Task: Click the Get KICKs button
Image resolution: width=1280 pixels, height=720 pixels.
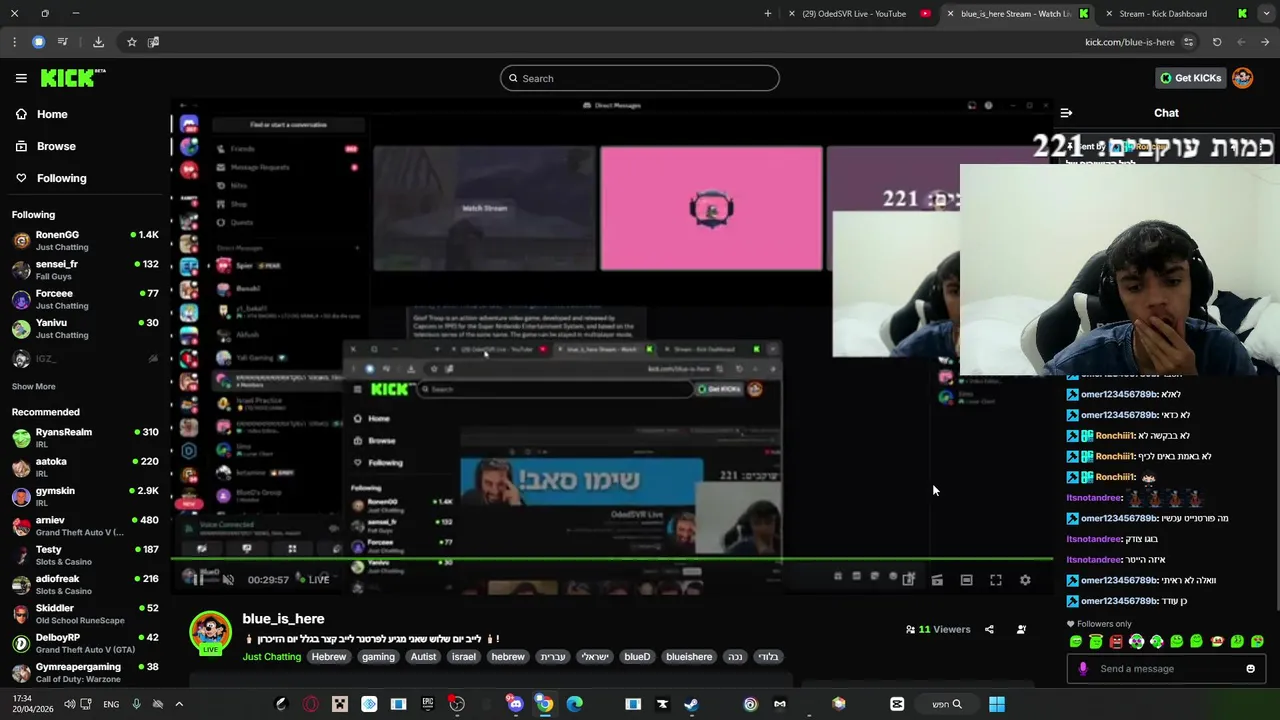Action: [1190, 78]
